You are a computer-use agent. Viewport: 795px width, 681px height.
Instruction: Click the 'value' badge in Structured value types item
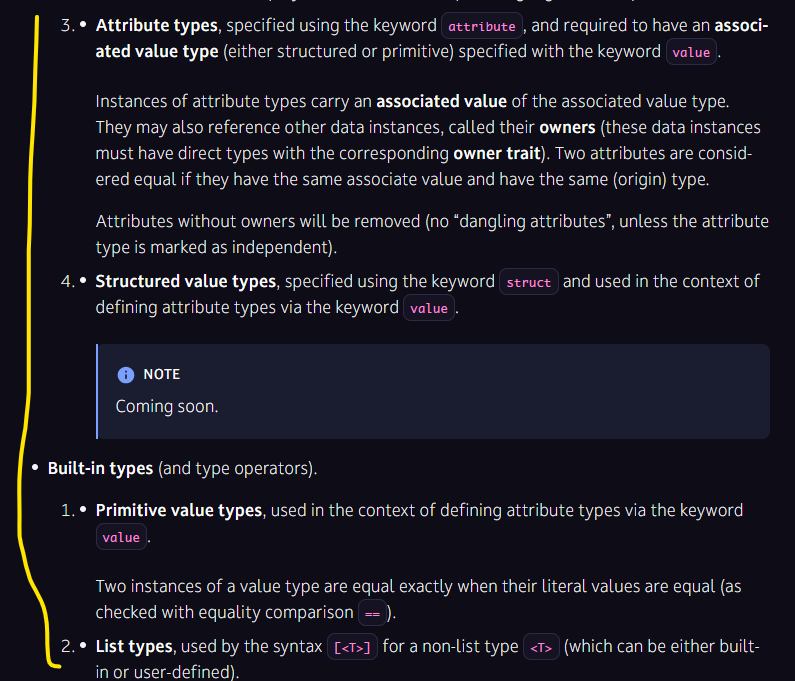pos(429,308)
